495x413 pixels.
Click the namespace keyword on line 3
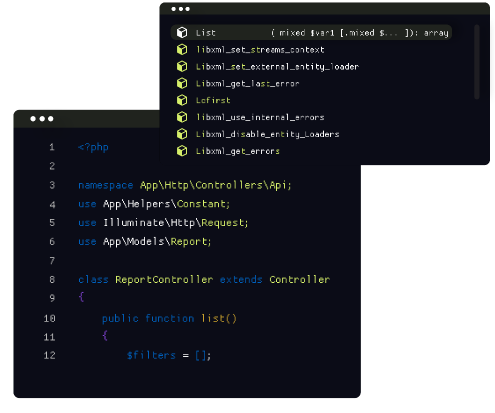click(106, 185)
